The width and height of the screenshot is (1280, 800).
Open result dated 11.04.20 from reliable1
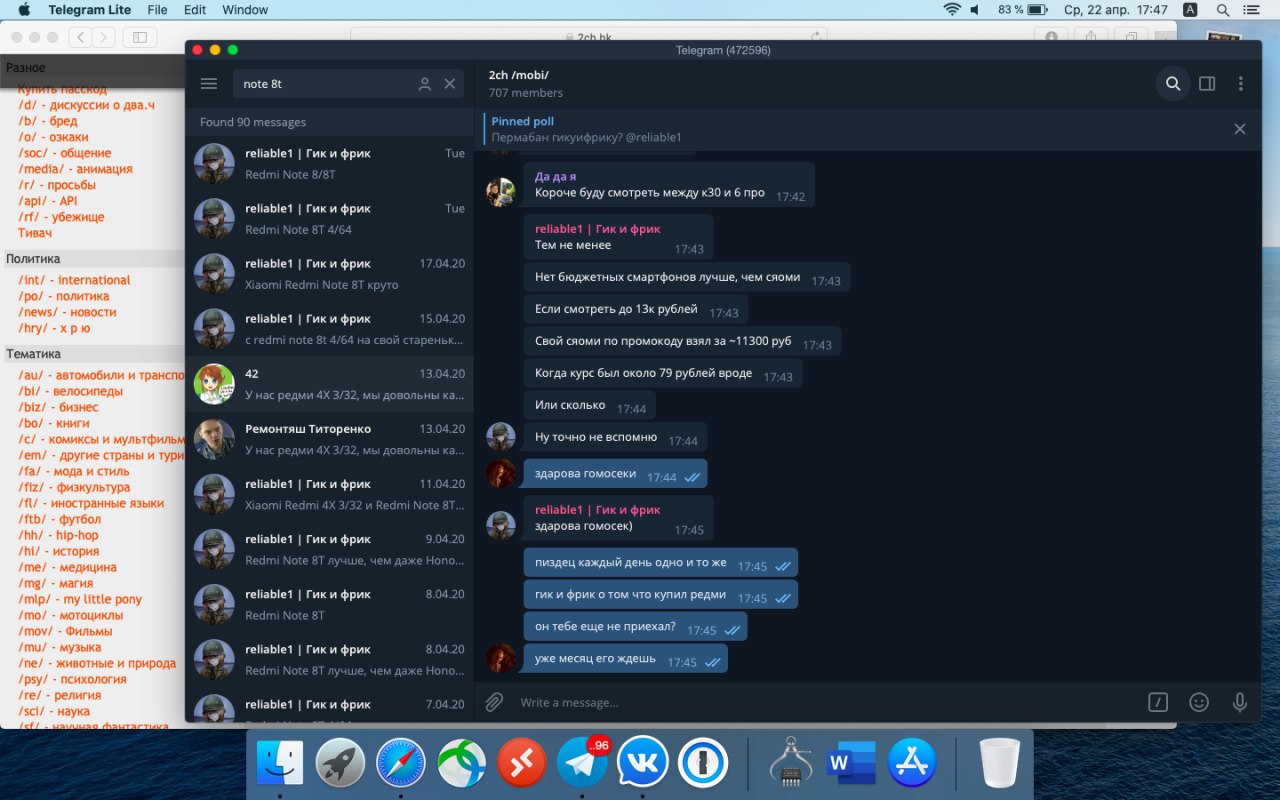coord(329,494)
